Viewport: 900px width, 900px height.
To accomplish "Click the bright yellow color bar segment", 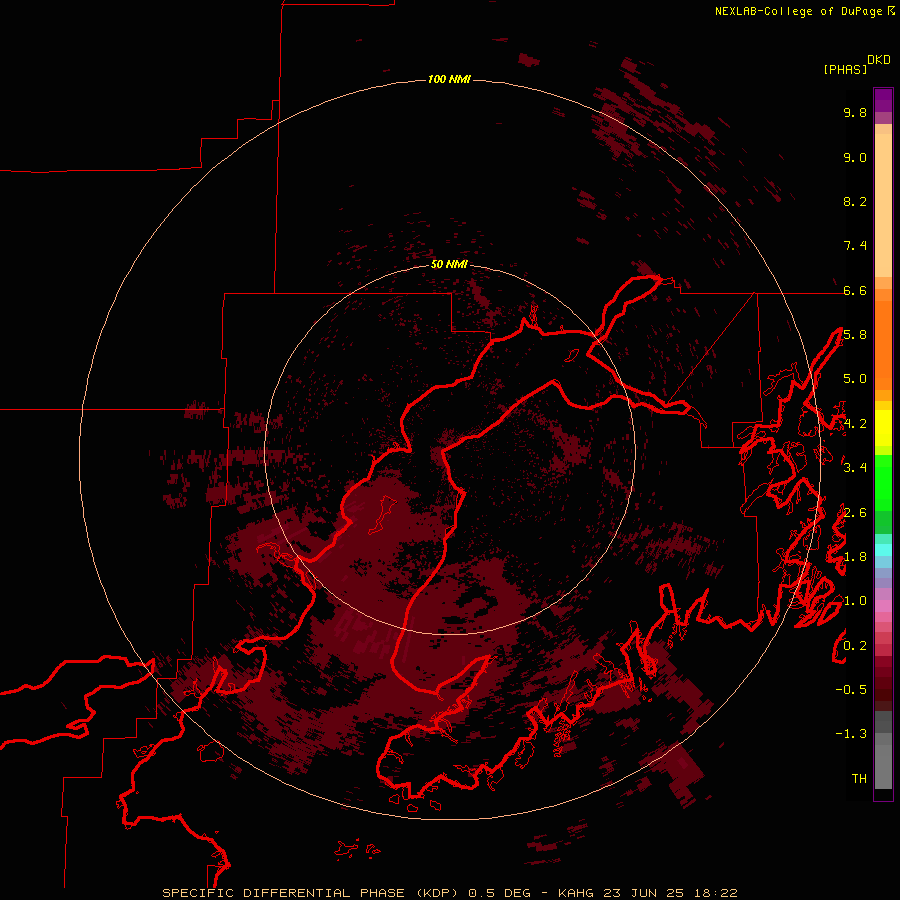I will (x=883, y=428).
